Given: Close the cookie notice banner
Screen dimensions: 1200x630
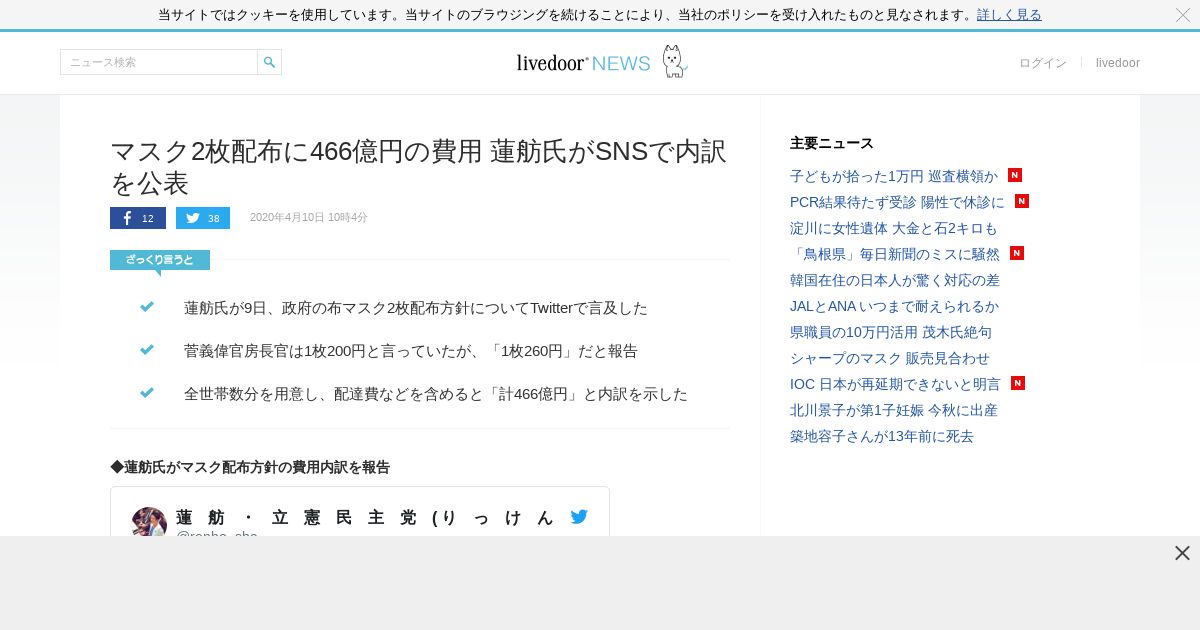Looking at the screenshot, I should point(1182,15).
